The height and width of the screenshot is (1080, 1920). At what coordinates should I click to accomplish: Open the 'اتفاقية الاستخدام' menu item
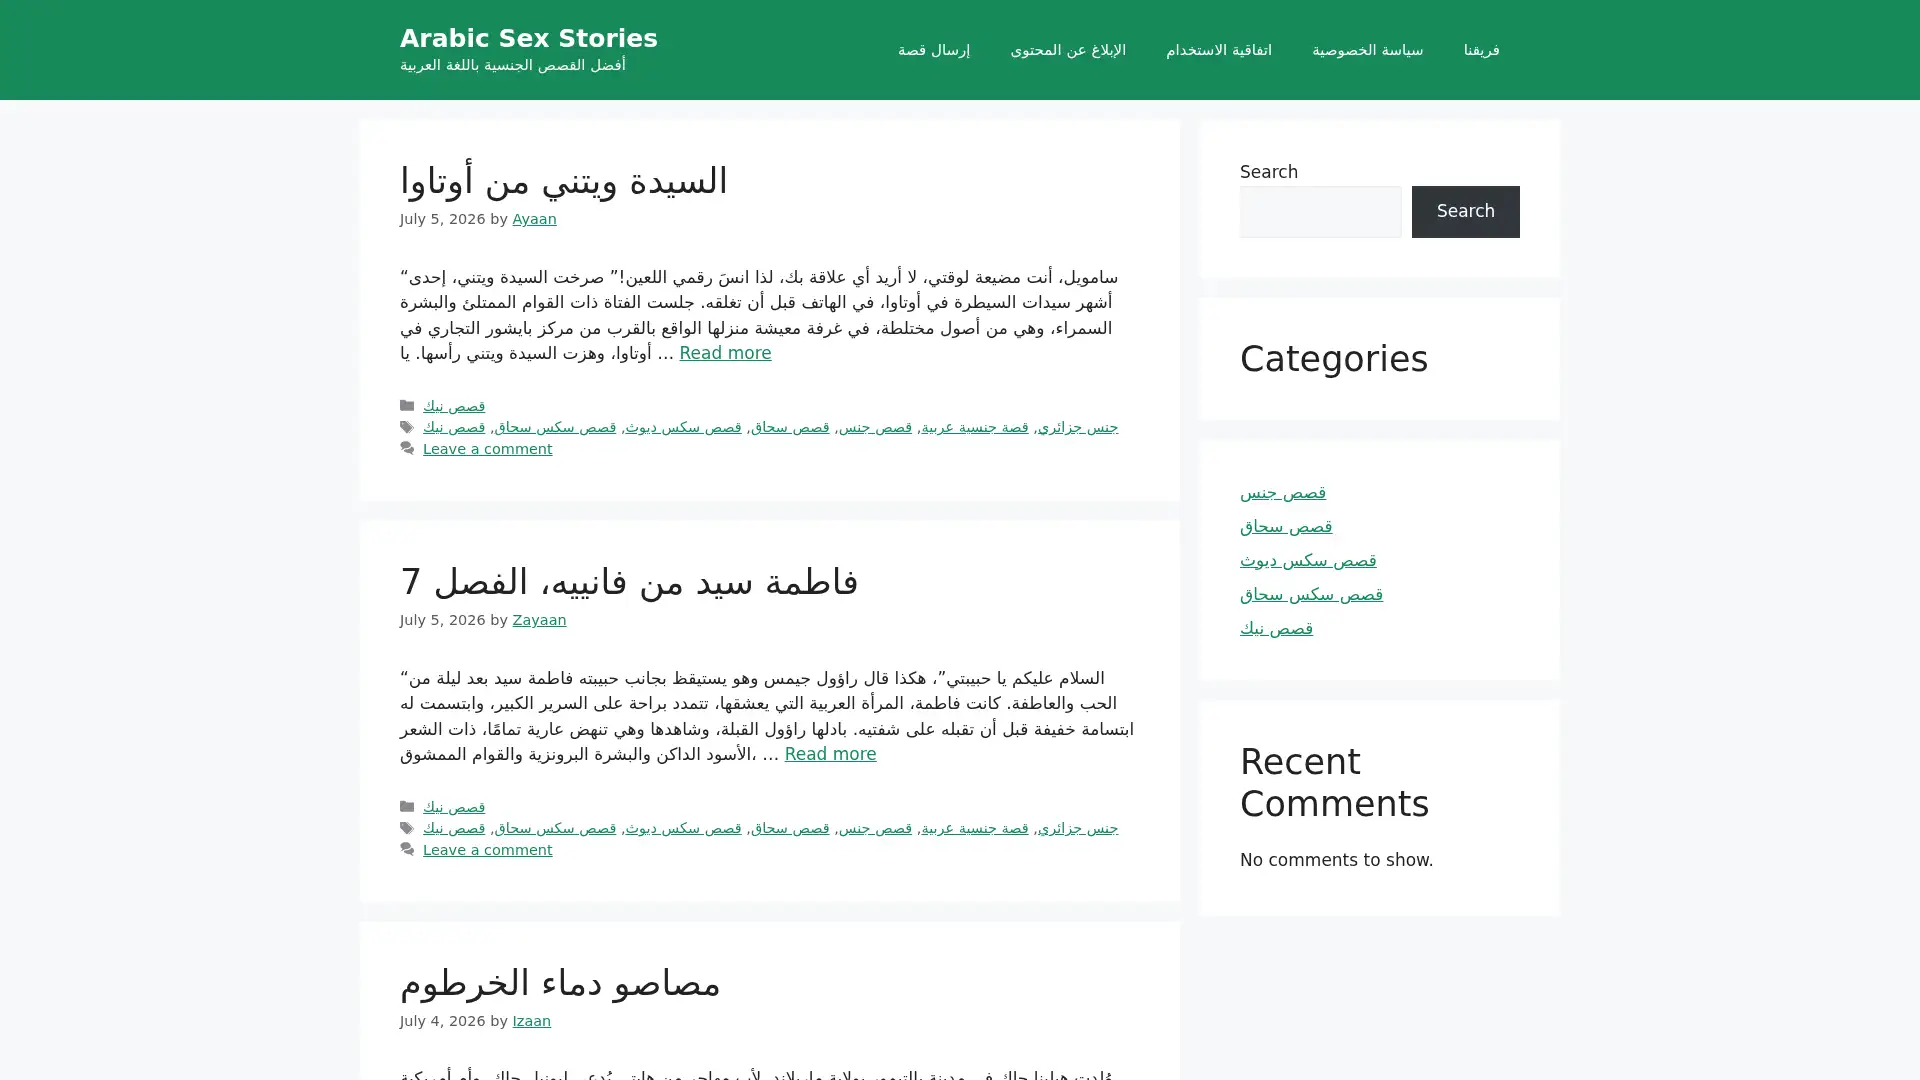pyautogui.click(x=1218, y=50)
